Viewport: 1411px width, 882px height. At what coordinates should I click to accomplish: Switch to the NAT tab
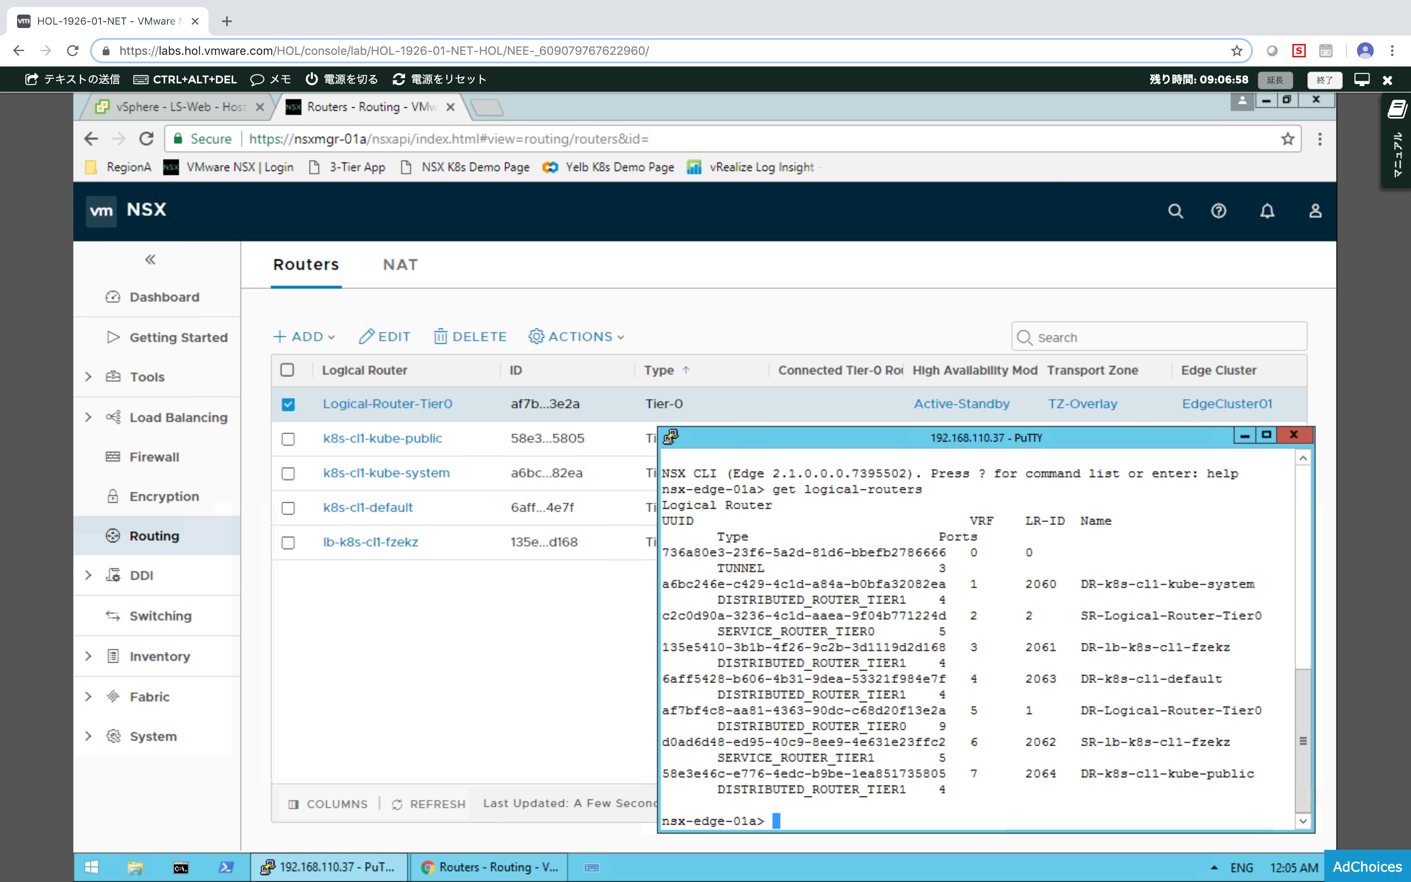tap(400, 265)
